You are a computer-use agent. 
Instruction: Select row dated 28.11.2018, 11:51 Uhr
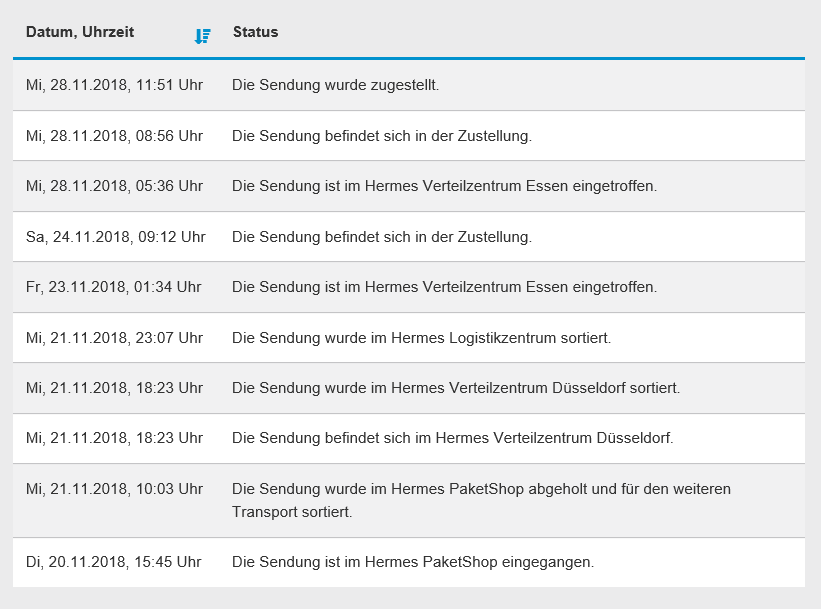click(x=409, y=85)
